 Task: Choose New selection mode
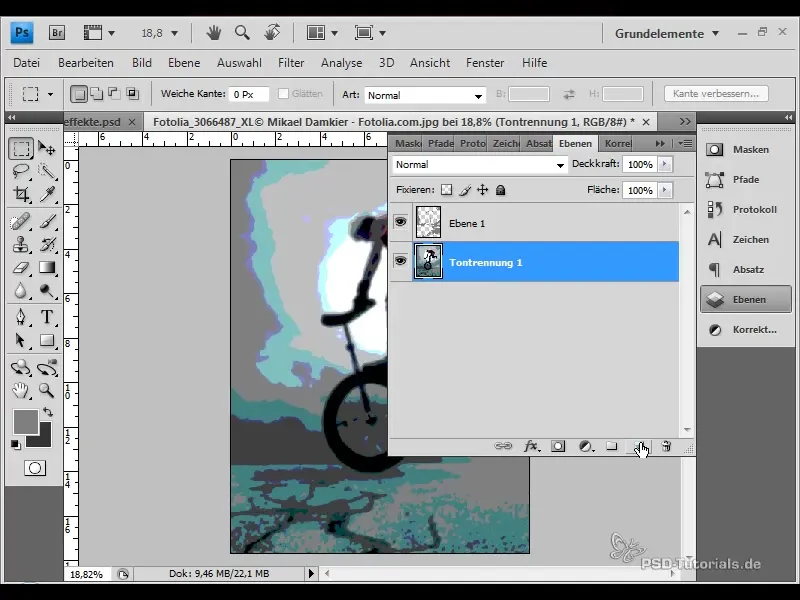click(x=79, y=94)
